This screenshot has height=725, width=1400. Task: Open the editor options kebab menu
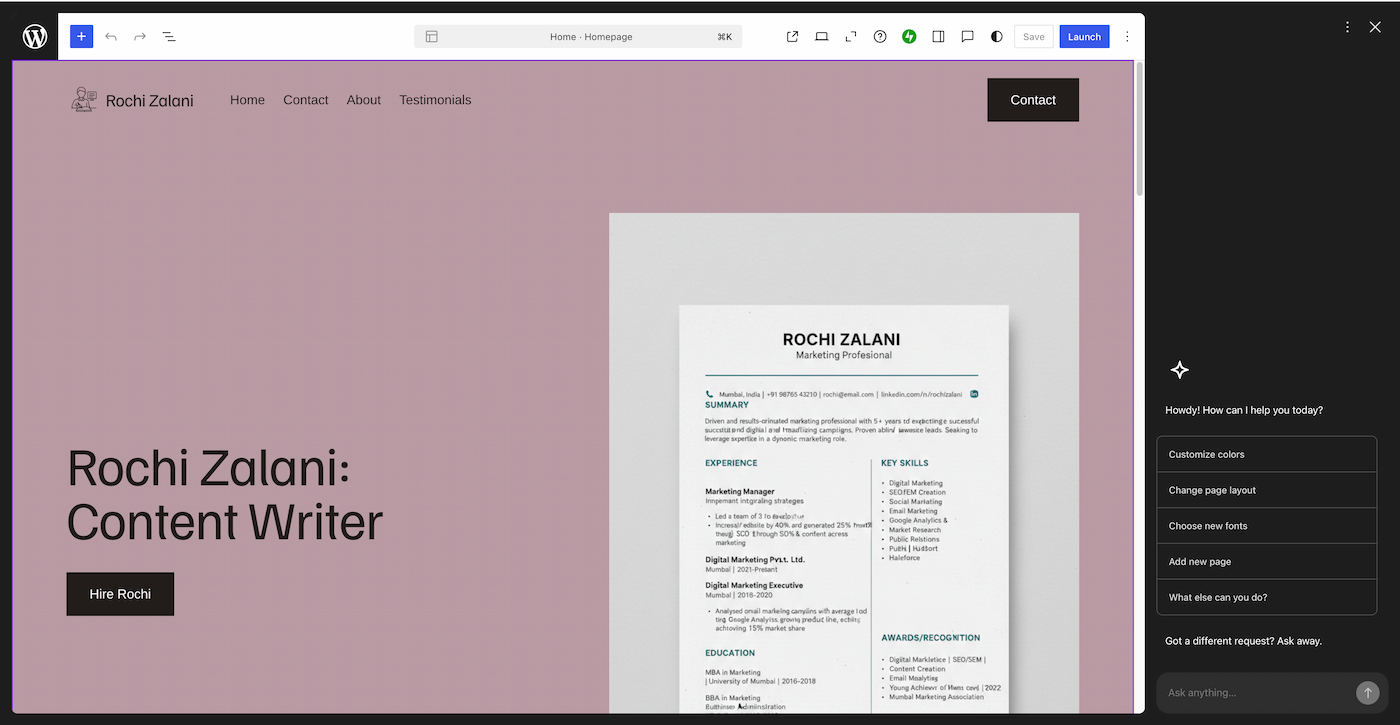[x=1127, y=36]
